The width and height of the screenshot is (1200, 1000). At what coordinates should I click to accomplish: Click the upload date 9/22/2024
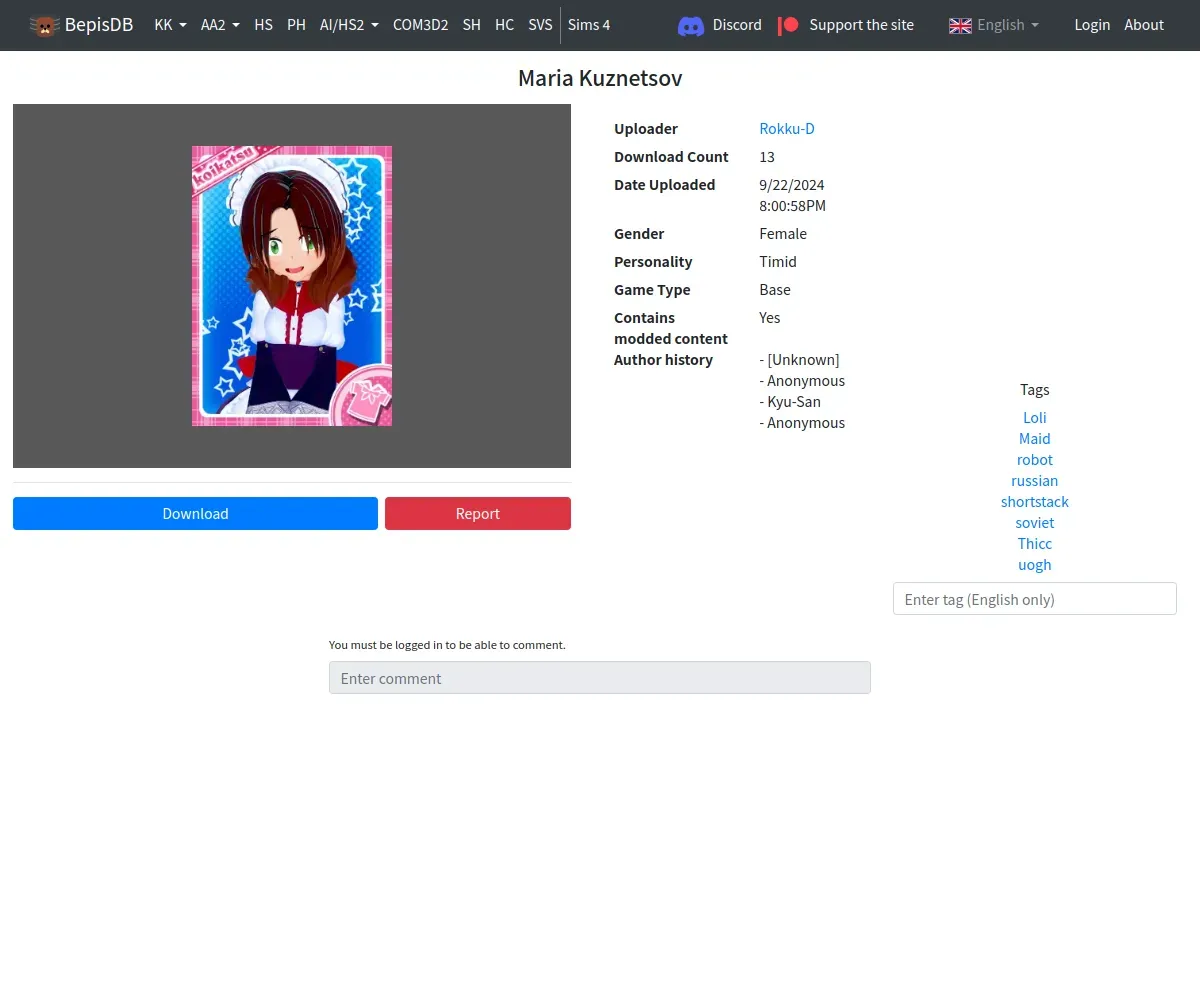(x=792, y=185)
